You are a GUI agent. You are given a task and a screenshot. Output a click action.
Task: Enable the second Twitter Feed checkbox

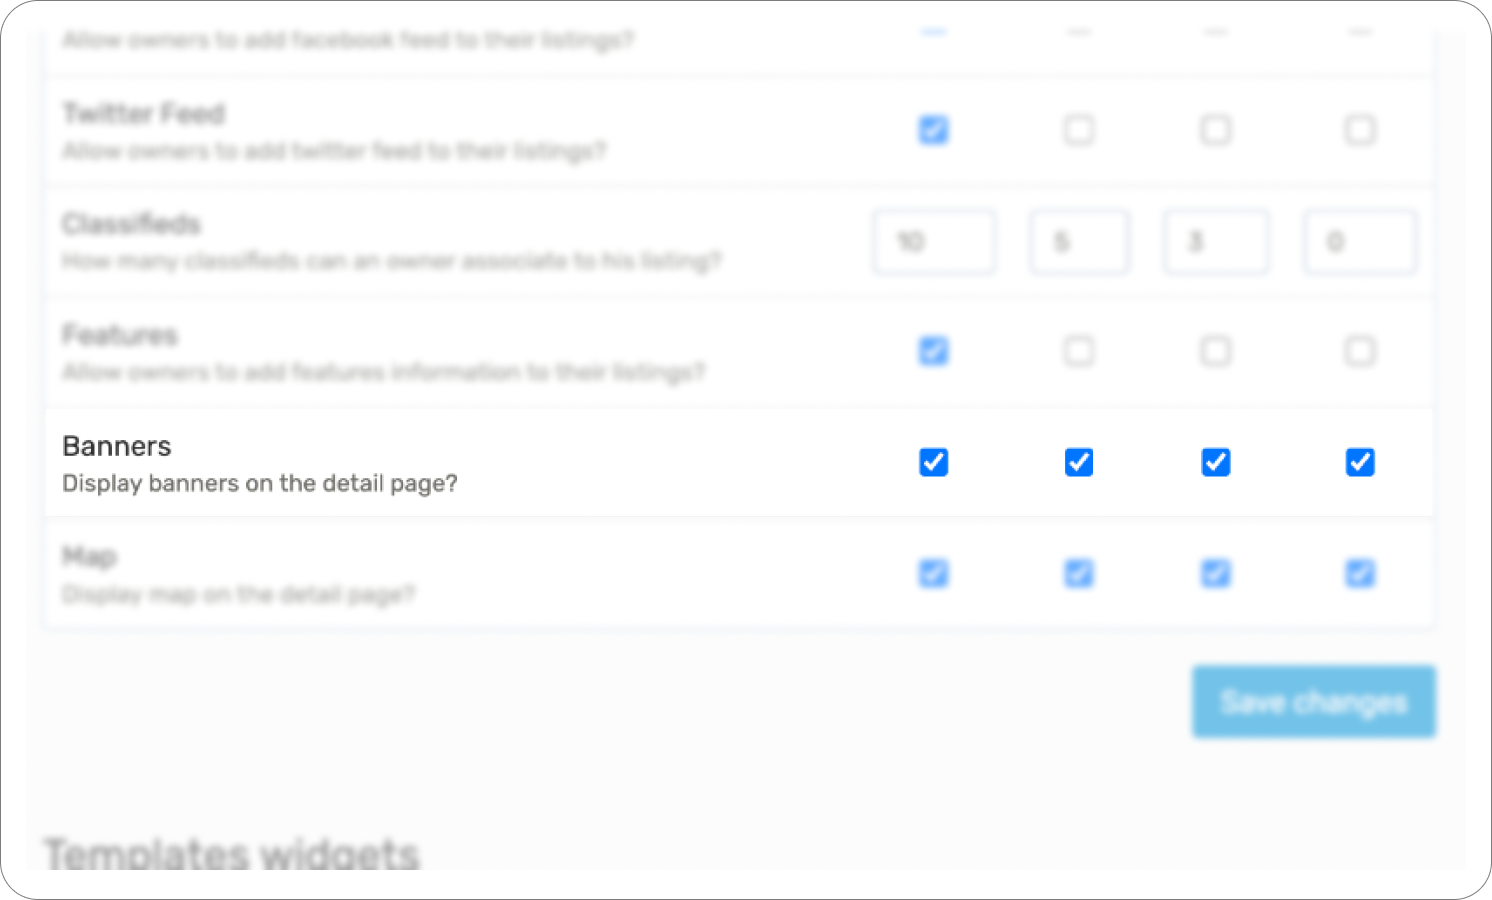[1078, 130]
